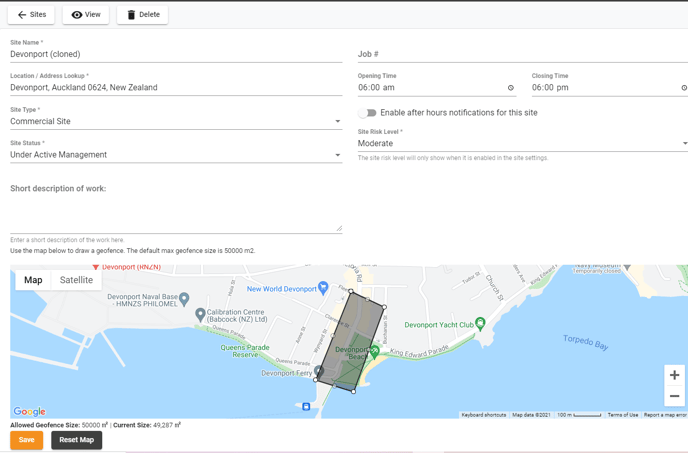Image resolution: width=688 pixels, height=453 pixels.
Task: Click the Devonport (RNZN) red marker
Action: [96, 267]
